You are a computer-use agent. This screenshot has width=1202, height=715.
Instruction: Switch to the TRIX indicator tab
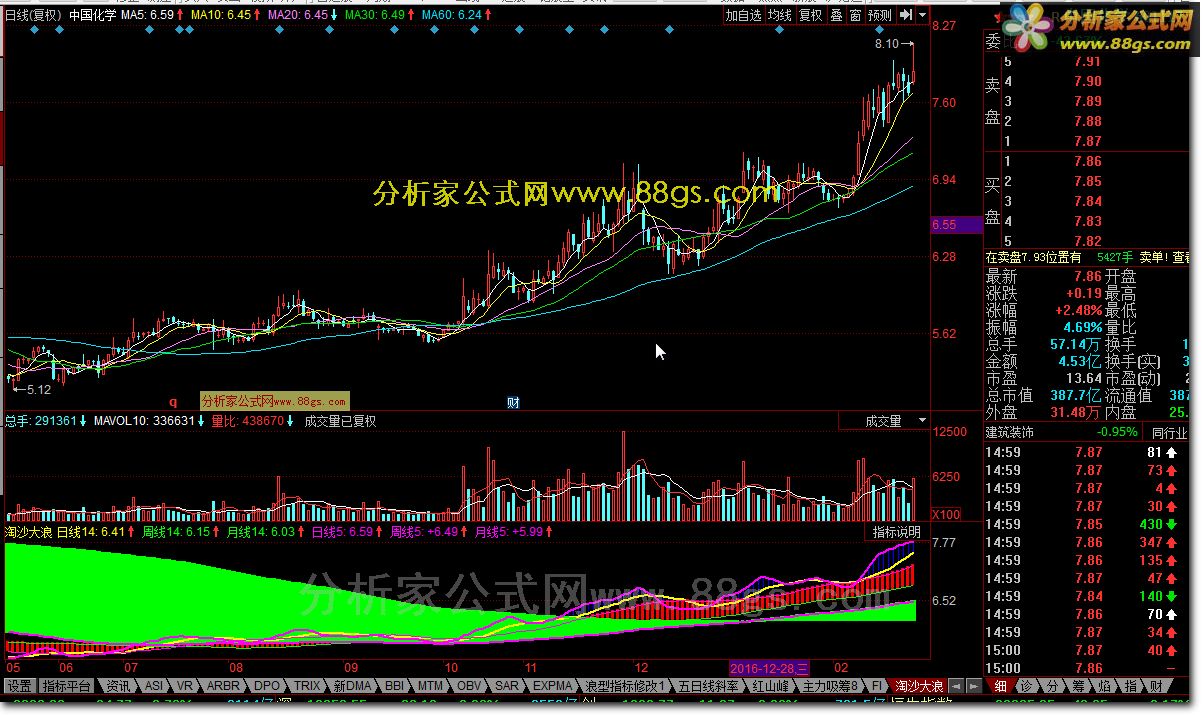coord(306,686)
